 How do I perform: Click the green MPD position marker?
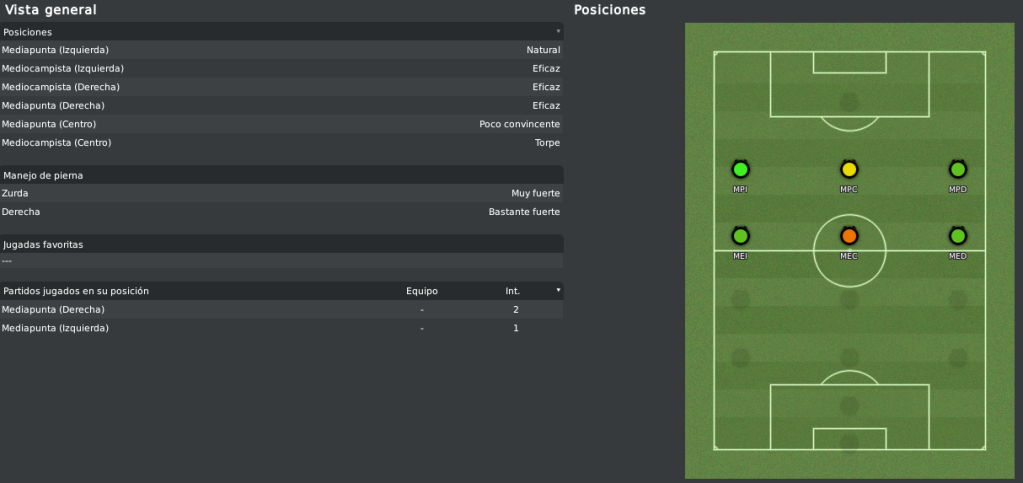[x=957, y=170]
